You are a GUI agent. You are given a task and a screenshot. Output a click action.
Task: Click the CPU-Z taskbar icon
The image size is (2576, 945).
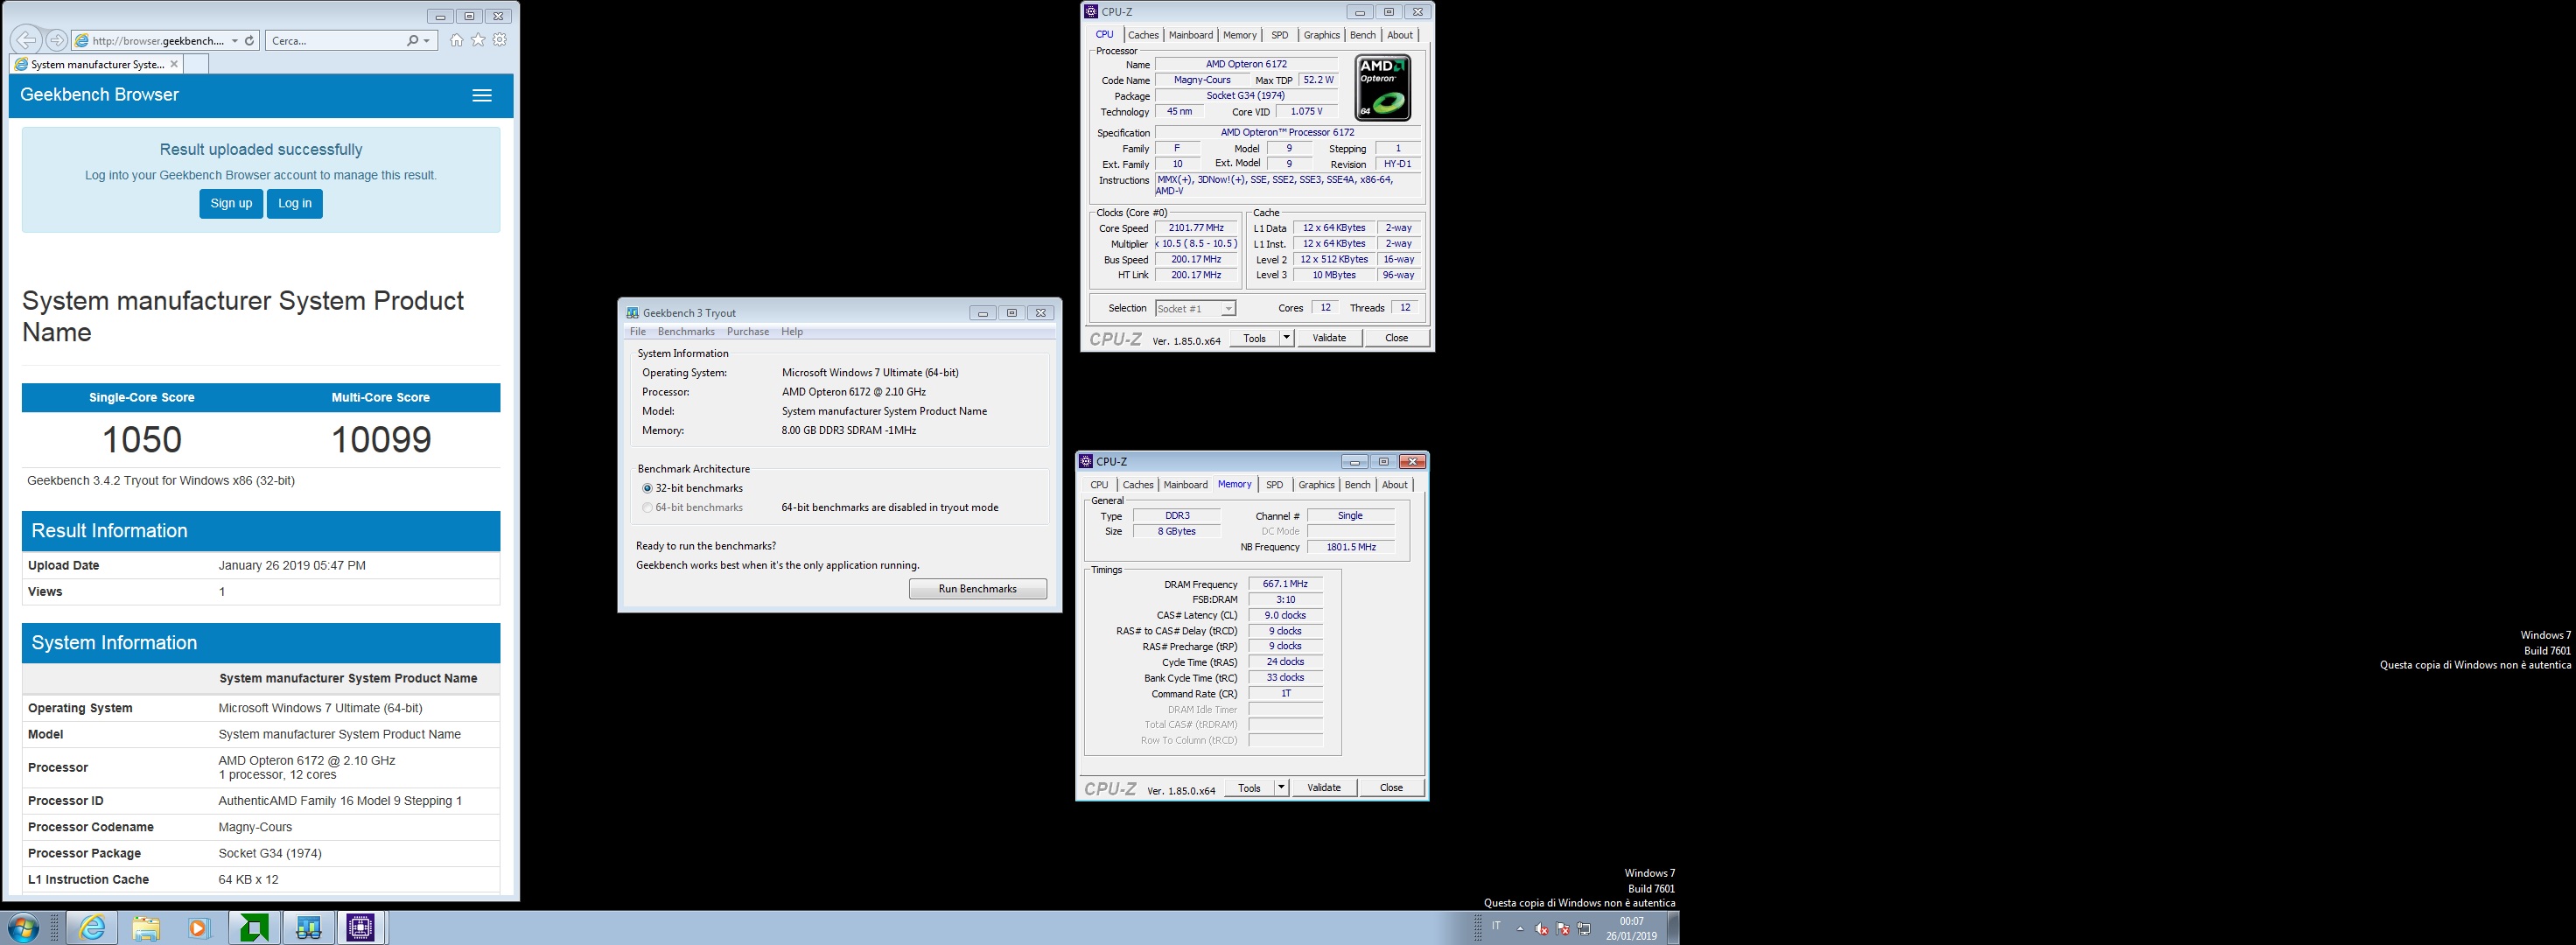pyautogui.click(x=361, y=928)
